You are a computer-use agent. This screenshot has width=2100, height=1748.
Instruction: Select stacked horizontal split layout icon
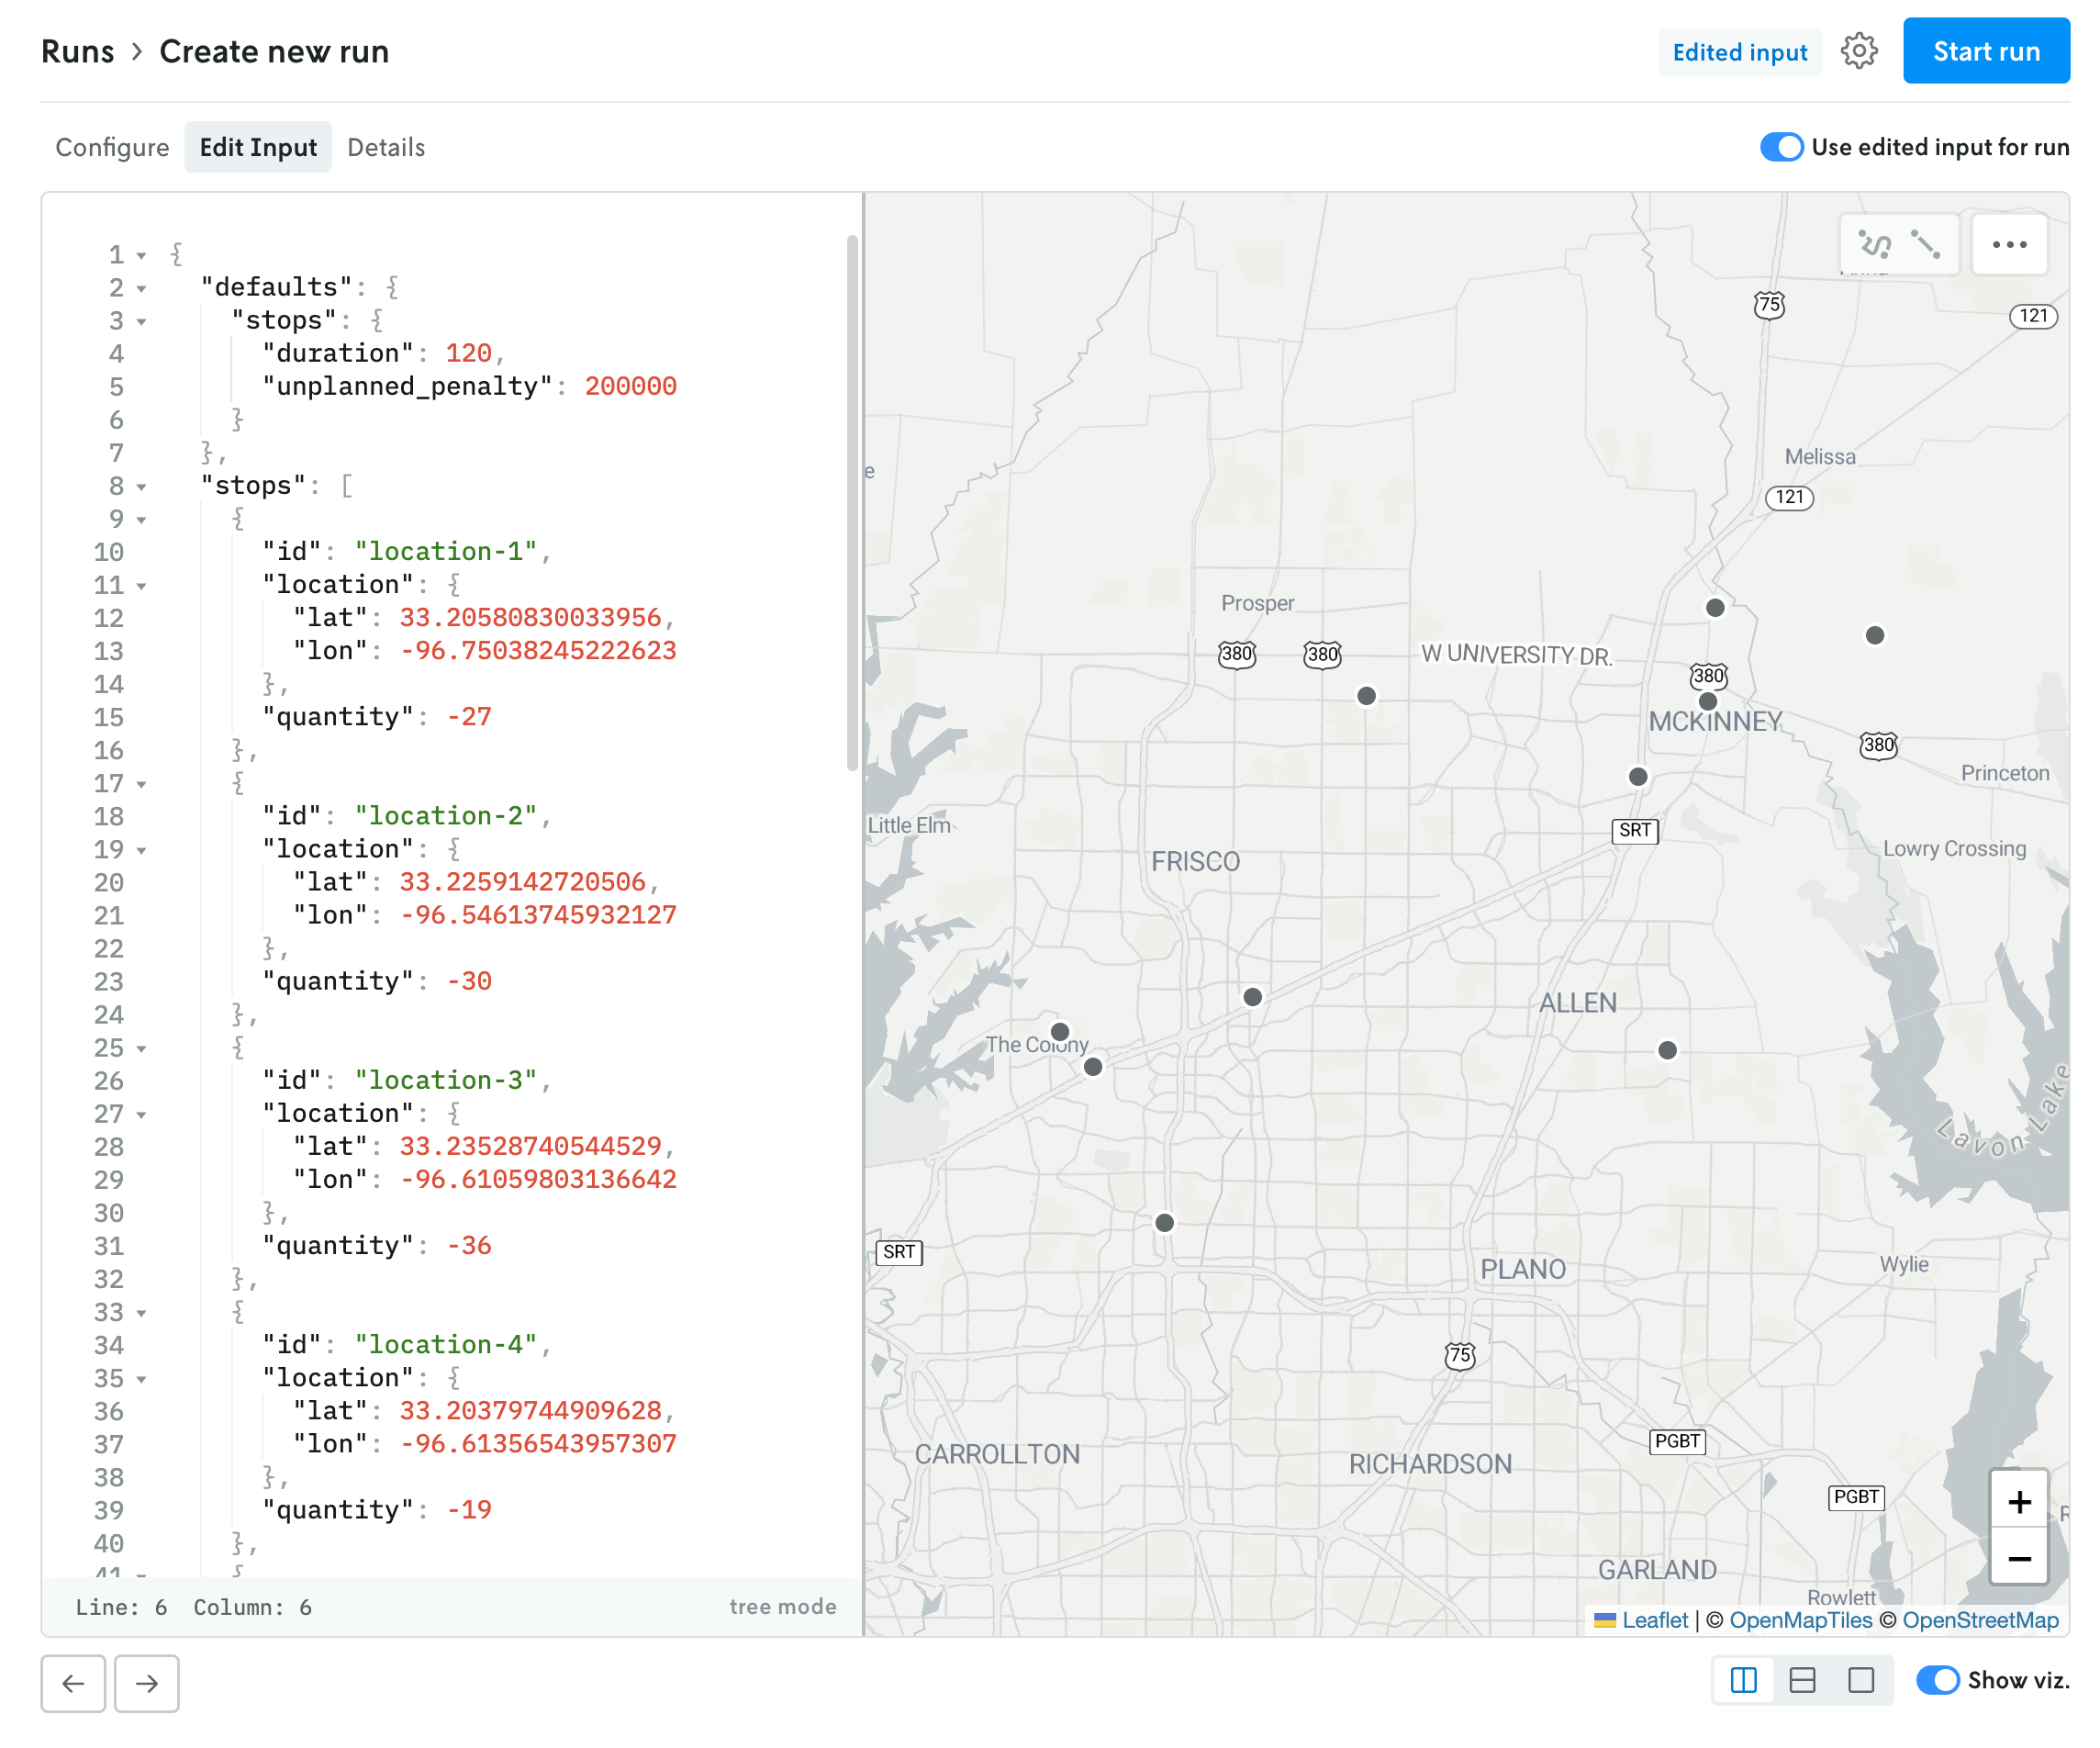pos(1802,1680)
